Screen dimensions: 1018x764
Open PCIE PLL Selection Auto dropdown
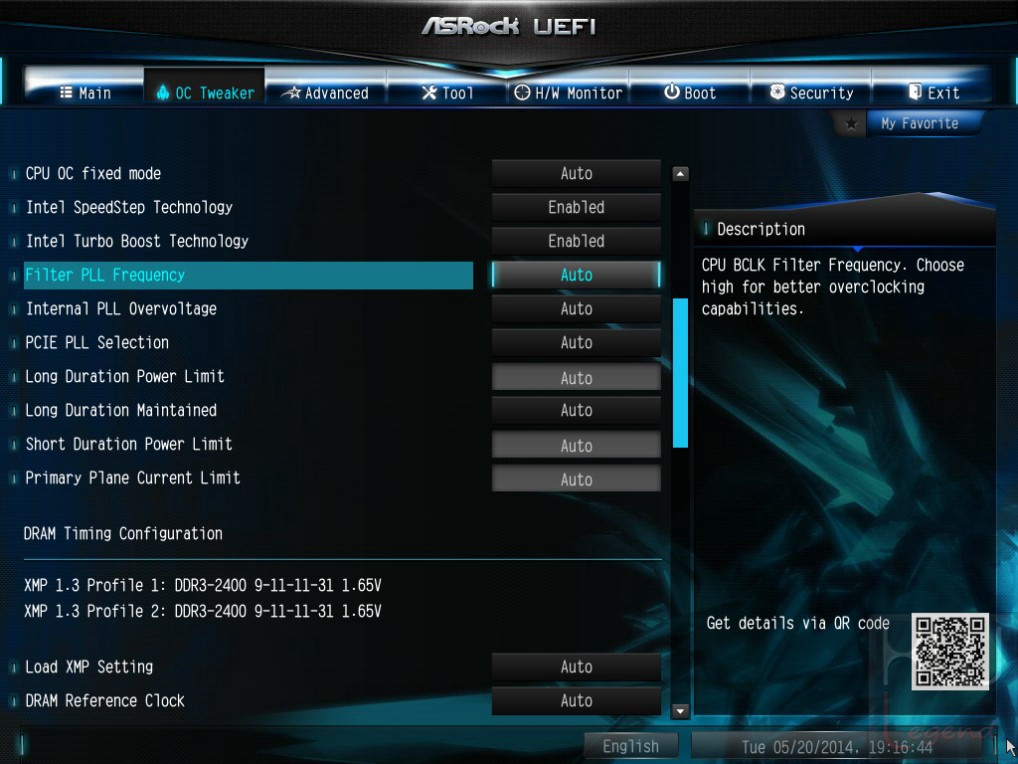(576, 342)
